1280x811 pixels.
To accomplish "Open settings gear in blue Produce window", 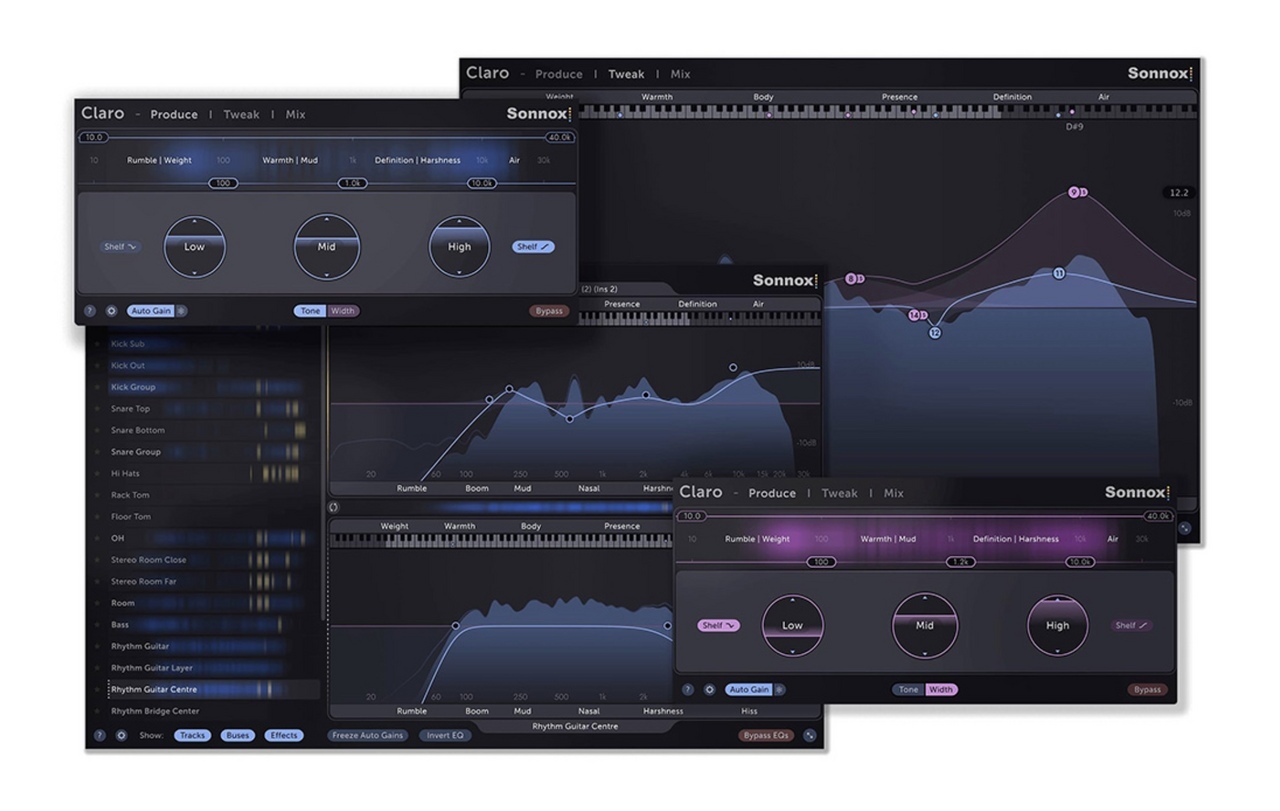I will 111,311.
